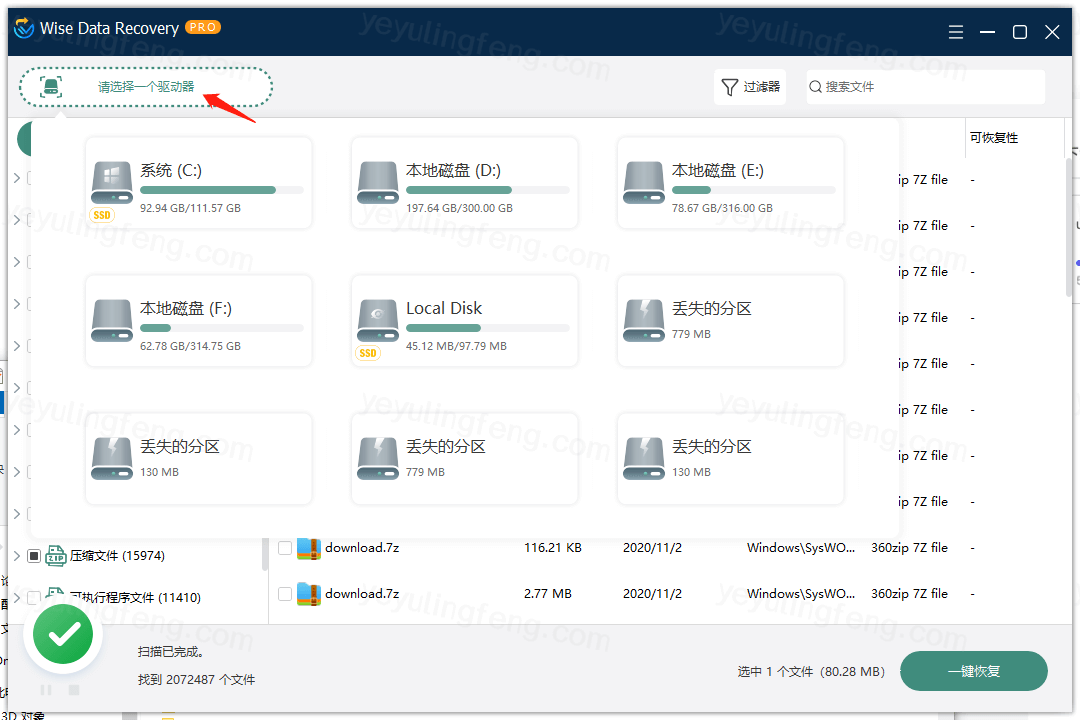Choose the 130 MB lost partition below drive F

click(x=198, y=458)
